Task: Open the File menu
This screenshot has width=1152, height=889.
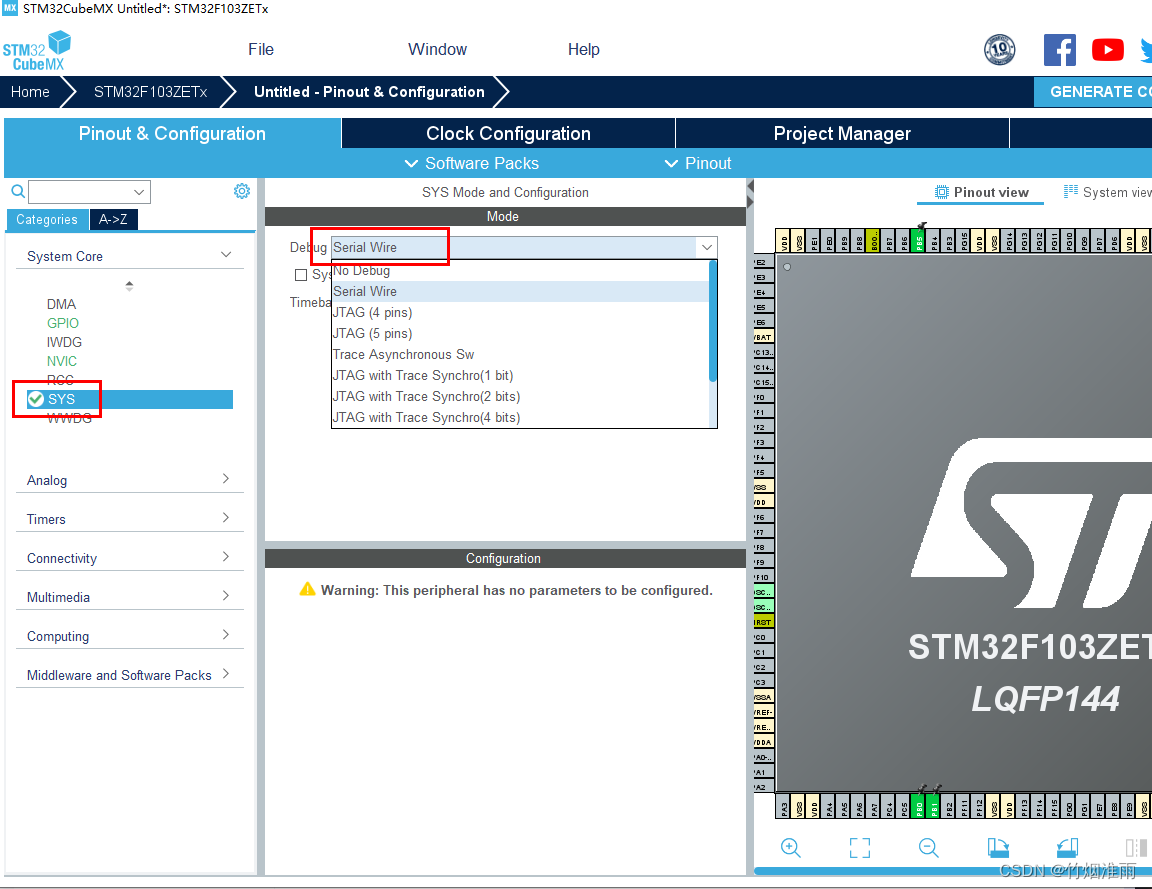Action: (x=261, y=49)
